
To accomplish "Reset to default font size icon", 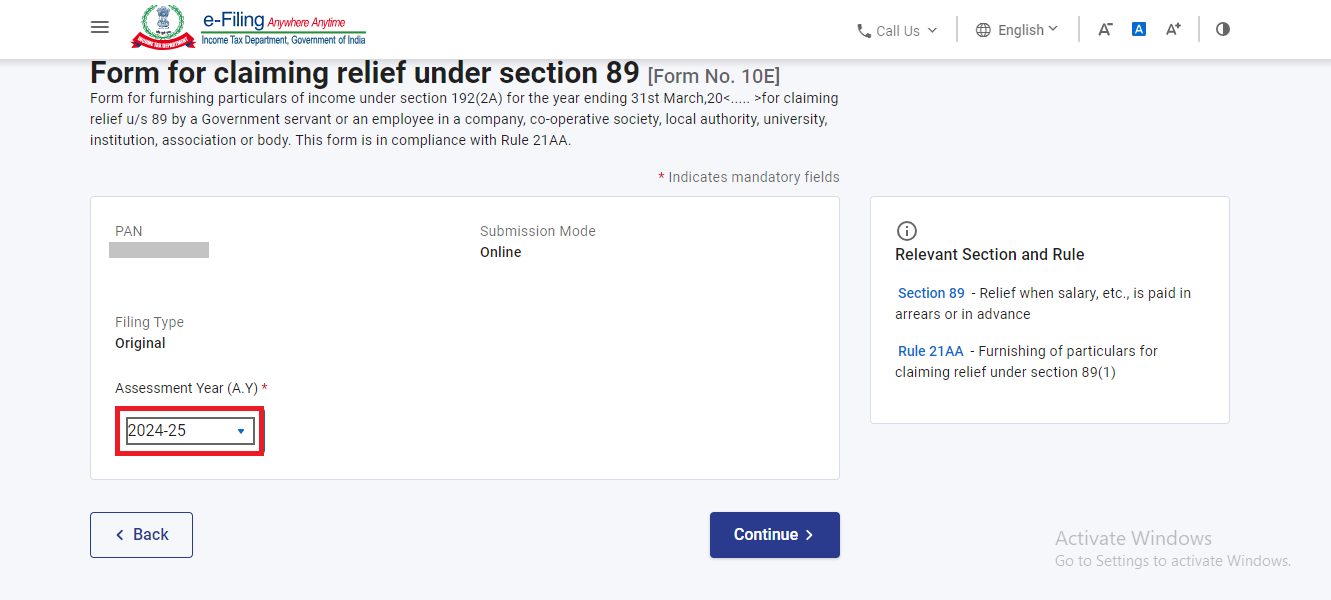I will point(1138,29).
